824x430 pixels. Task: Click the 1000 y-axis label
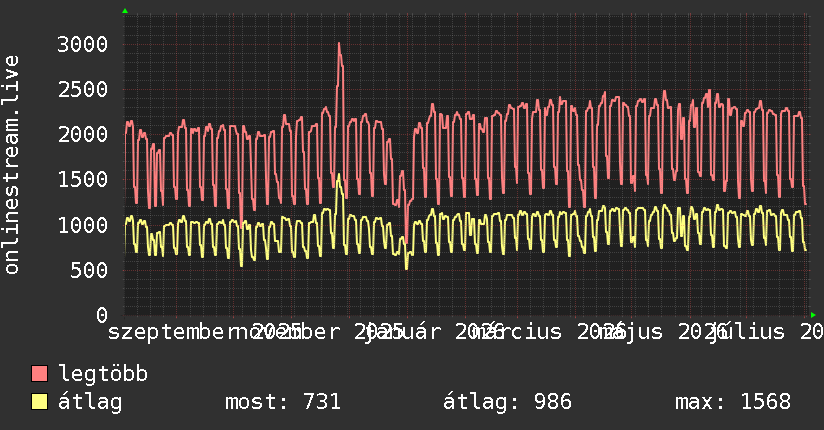83,225
